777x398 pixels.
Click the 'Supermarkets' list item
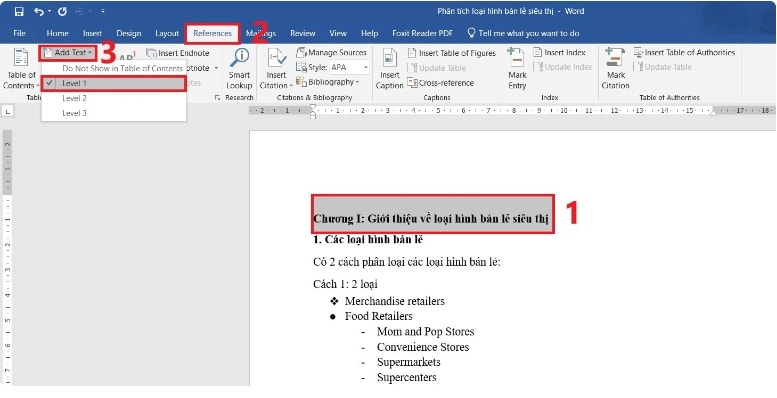408,362
